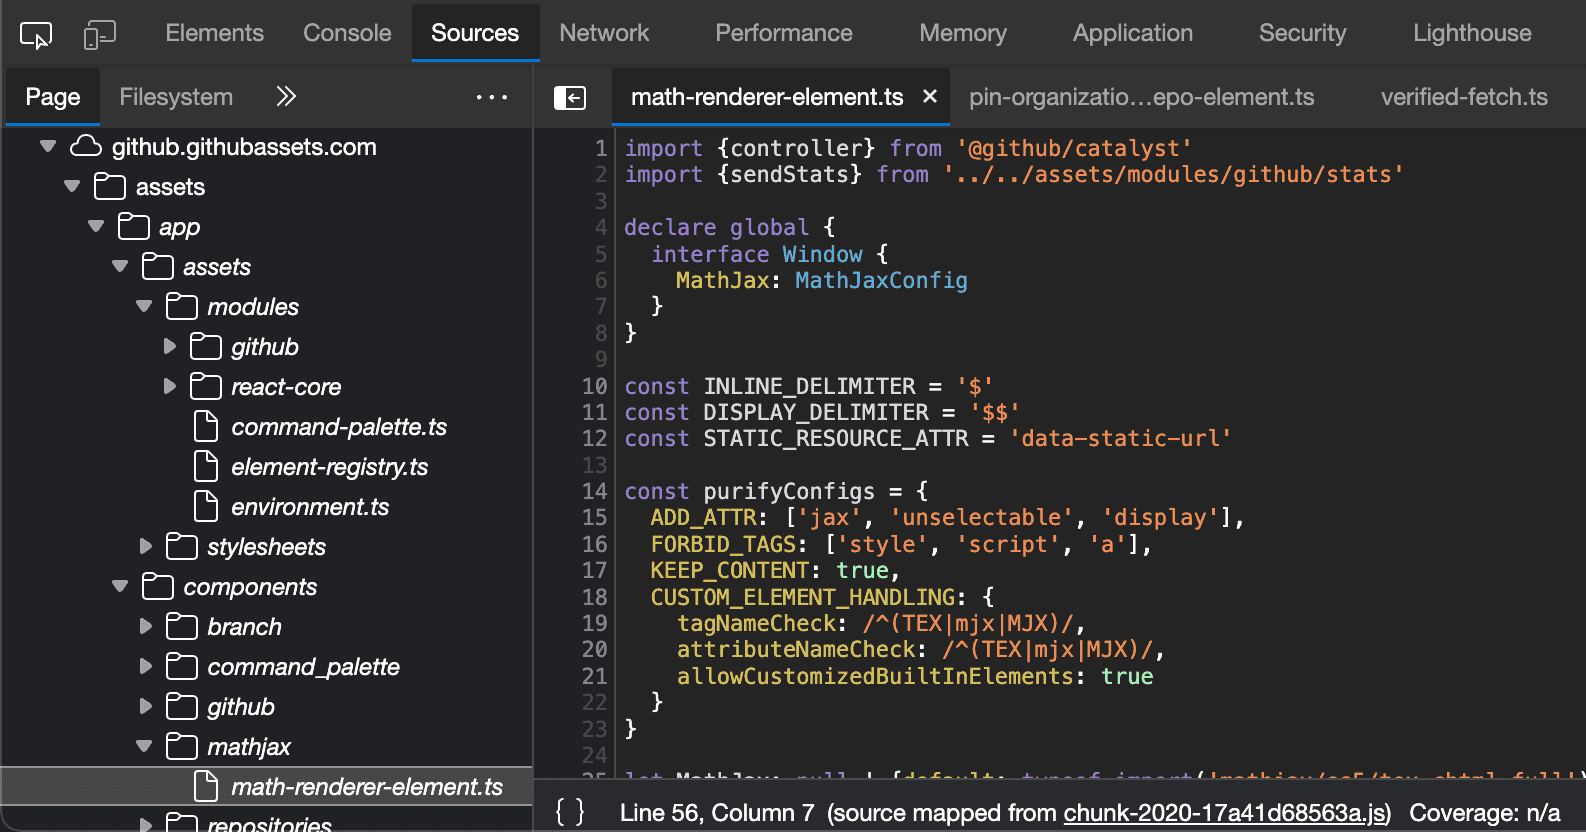The height and width of the screenshot is (832, 1586).
Task: Open the command-palette.ts file
Action: (339, 427)
